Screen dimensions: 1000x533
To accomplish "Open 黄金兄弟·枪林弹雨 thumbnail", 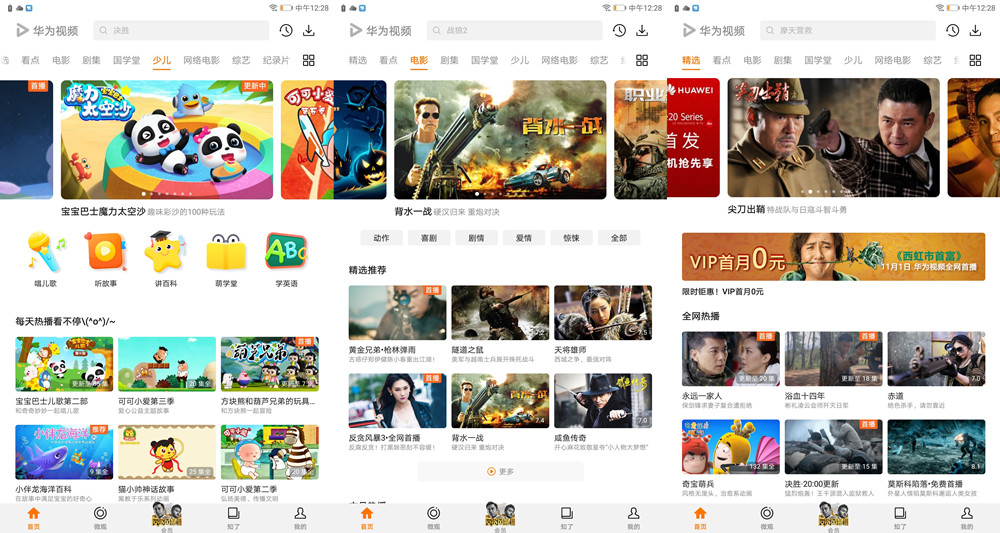I will click(397, 312).
